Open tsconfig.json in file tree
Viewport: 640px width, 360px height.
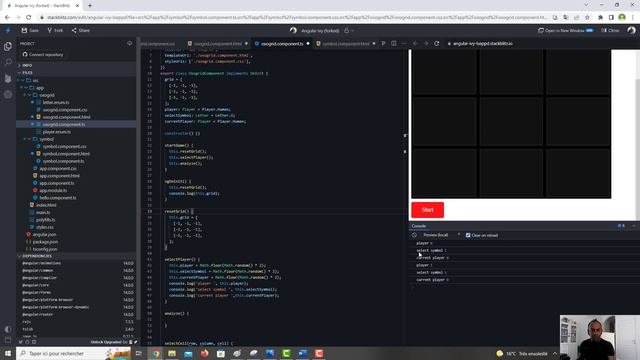coord(45,249)
